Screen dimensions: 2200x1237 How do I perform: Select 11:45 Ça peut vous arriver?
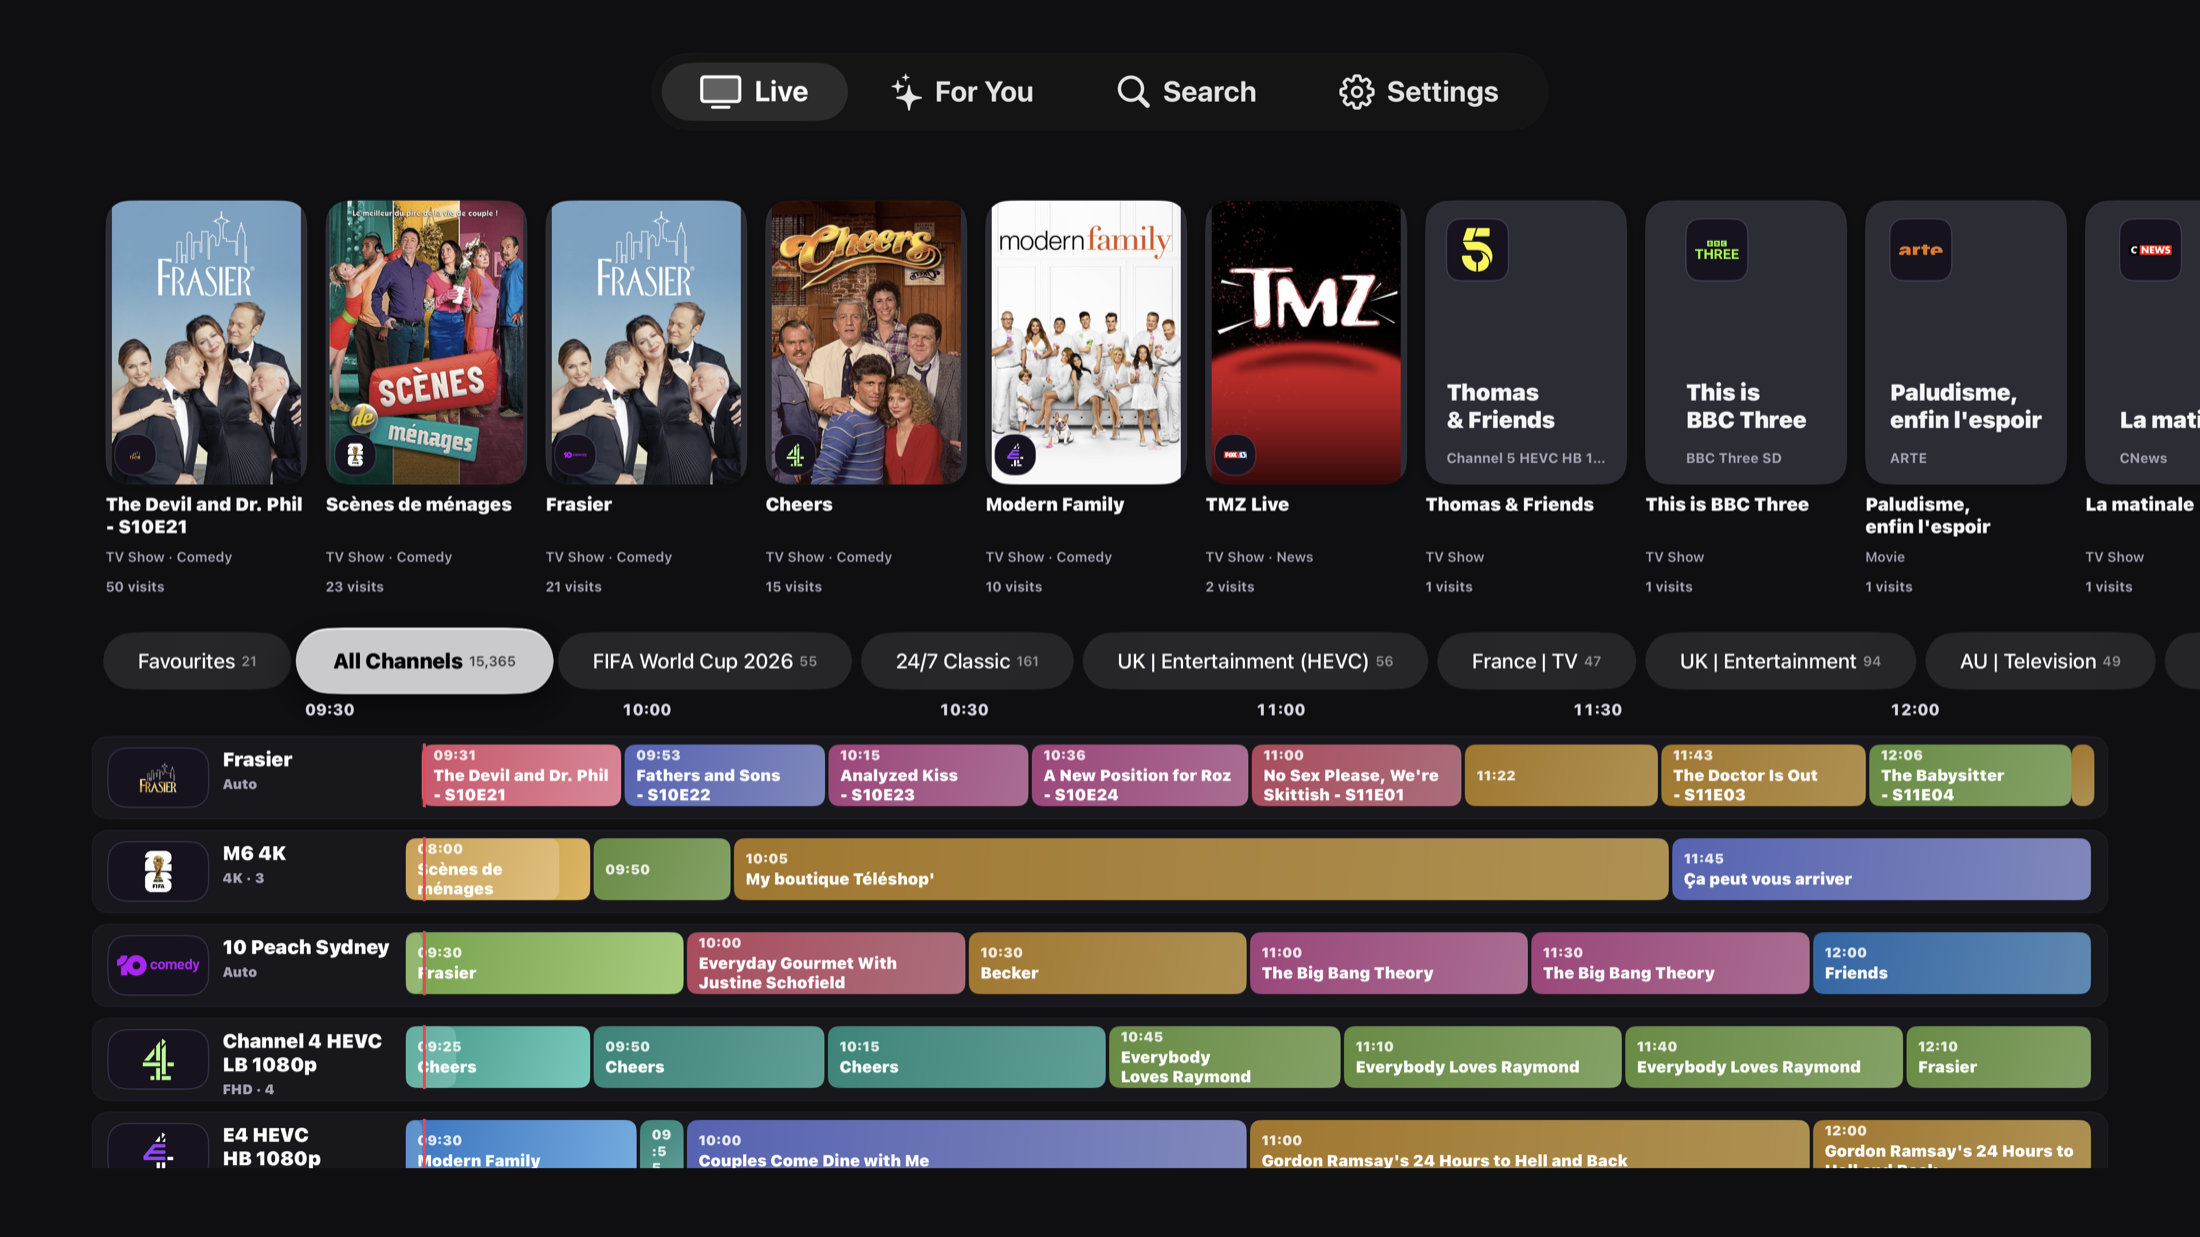tap(1881, 869)
